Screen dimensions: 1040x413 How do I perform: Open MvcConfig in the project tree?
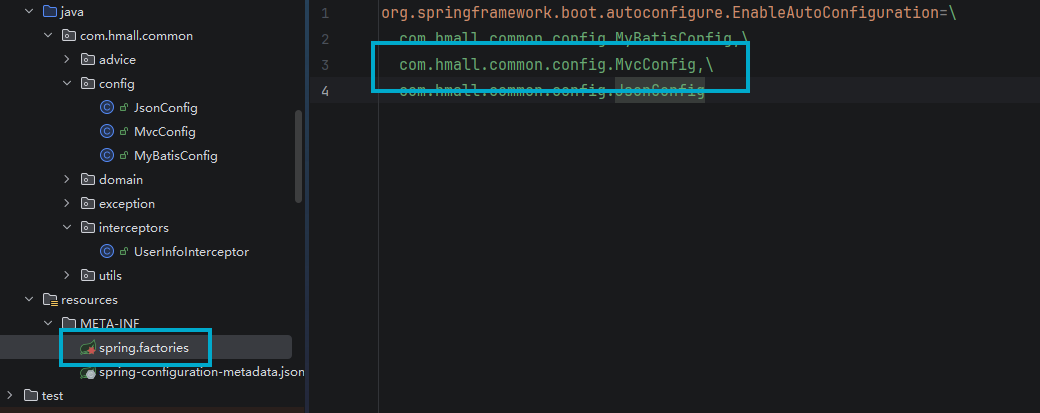[x=164, y=132]
